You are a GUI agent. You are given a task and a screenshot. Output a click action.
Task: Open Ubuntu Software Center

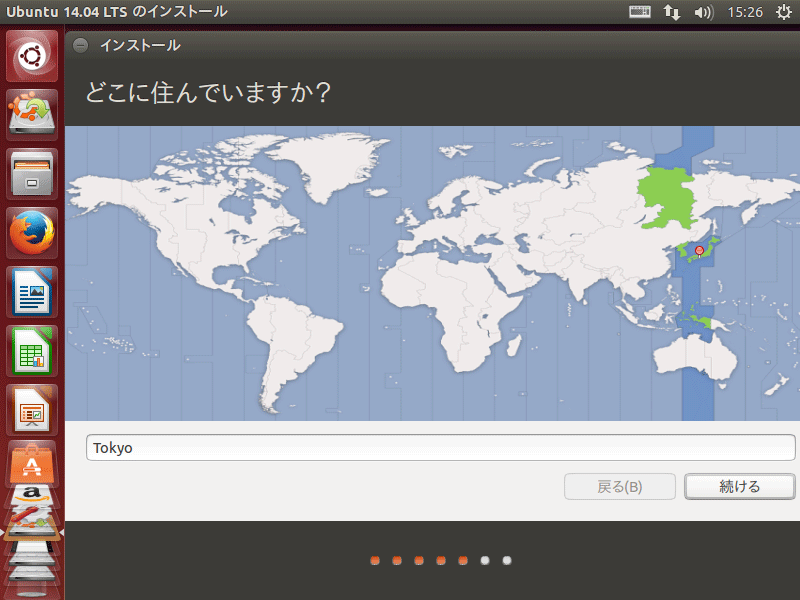pos(32,463)
